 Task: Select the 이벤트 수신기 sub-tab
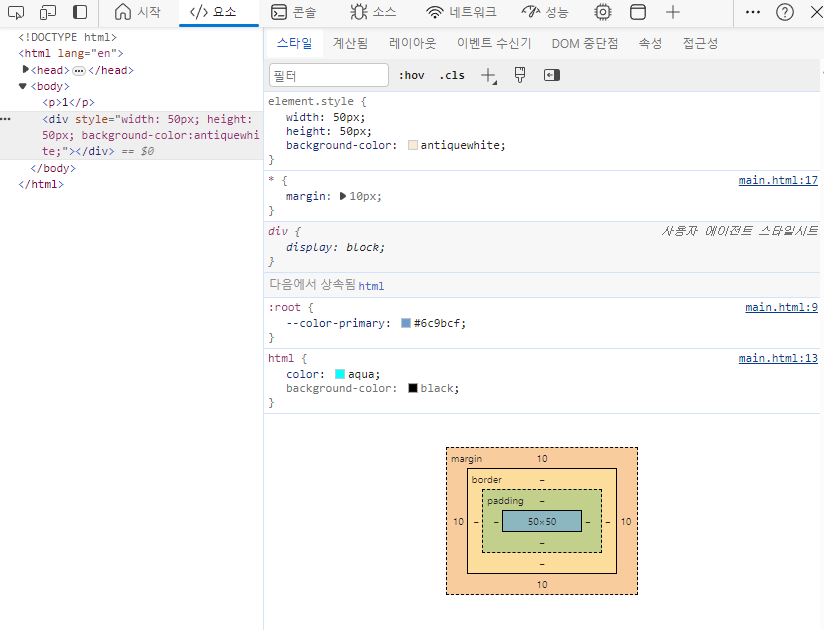pyautogui.click(x=494, y=43)
